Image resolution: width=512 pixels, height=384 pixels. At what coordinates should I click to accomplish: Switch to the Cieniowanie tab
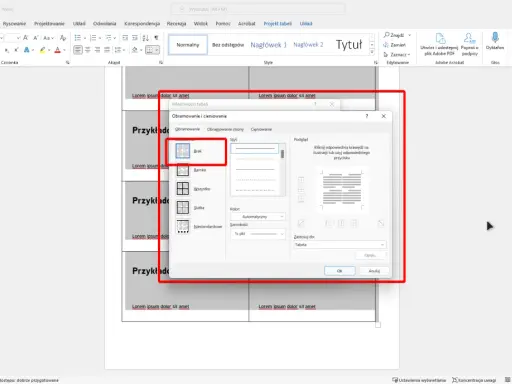[261, 129]
